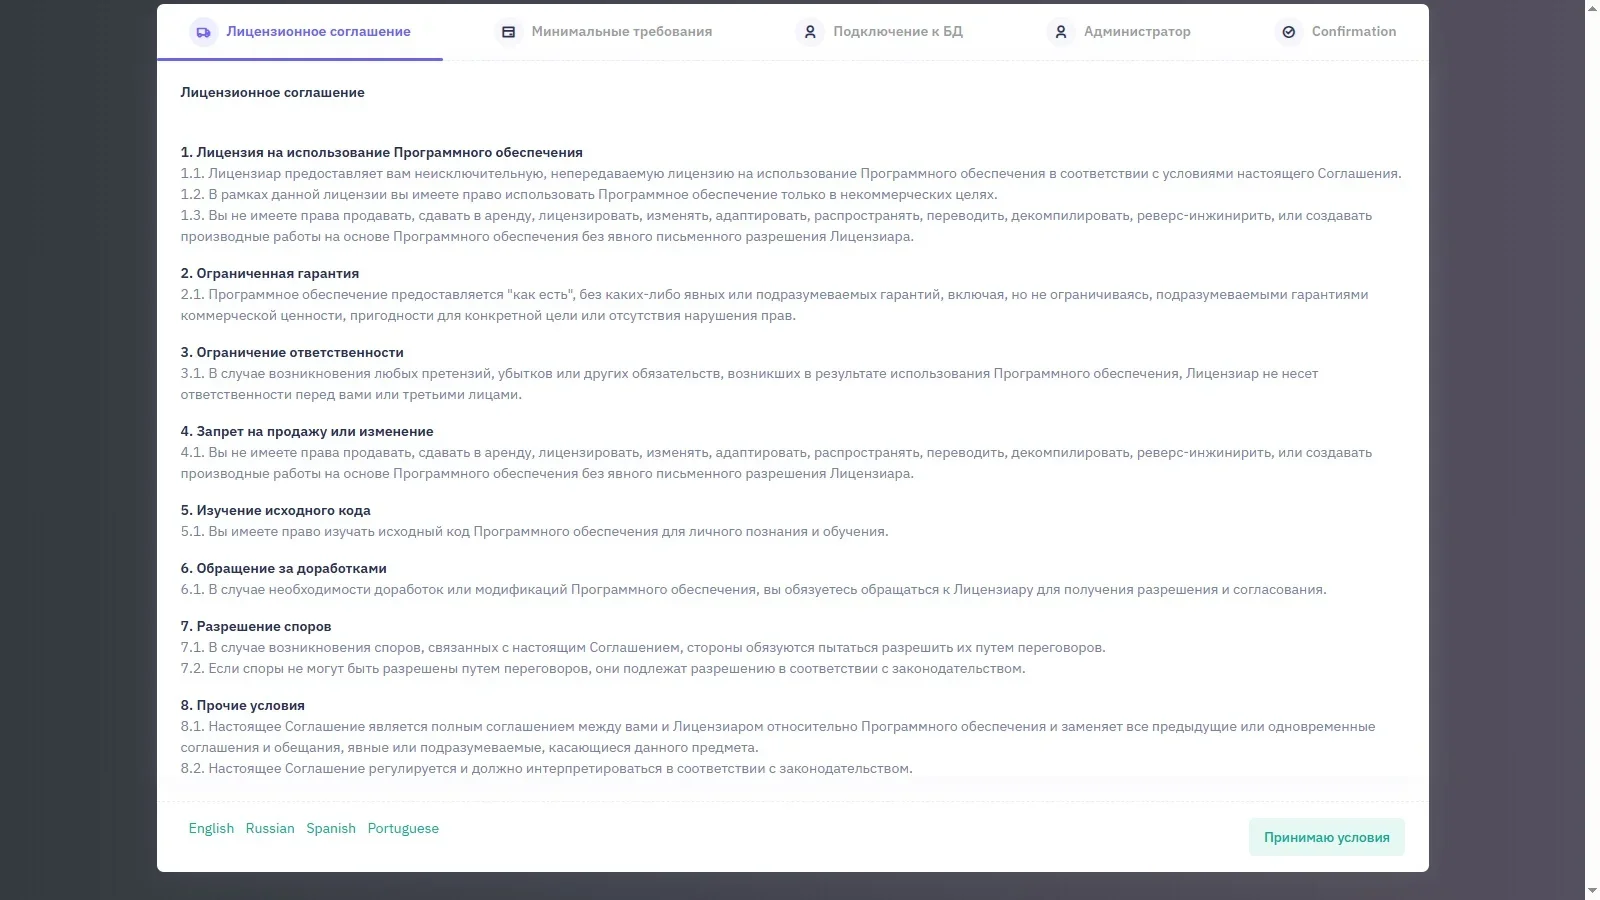The width and height of the screenshot is (1600, 900).
Task: Go to the Подключение к БД tab
Action: coord(880,32)
